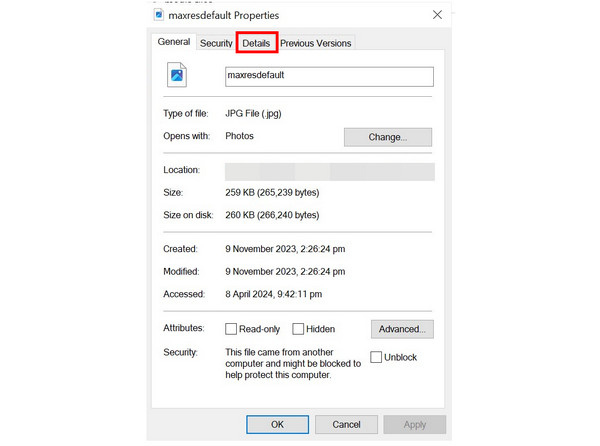This screenshot has height=446, width=600.
Task: Open the Advanced... attributes dialog
Action: click(402, 329)
